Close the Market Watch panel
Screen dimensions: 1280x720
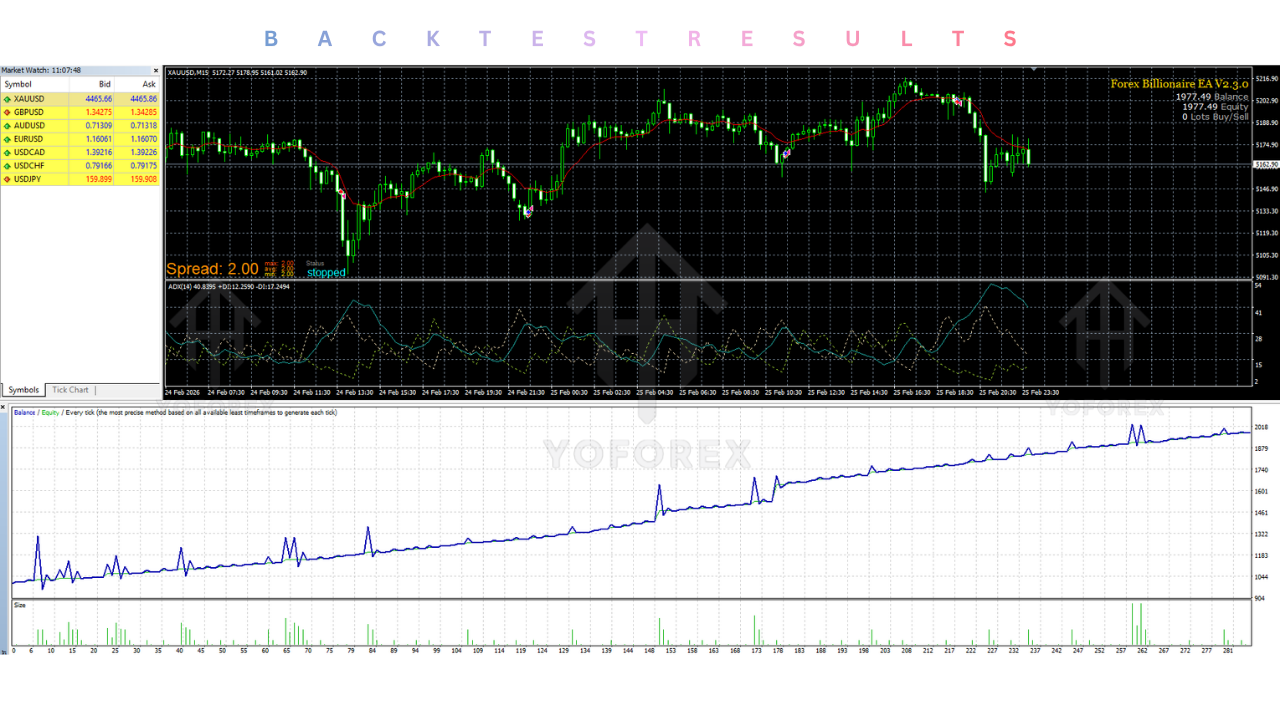coord(156,70)
